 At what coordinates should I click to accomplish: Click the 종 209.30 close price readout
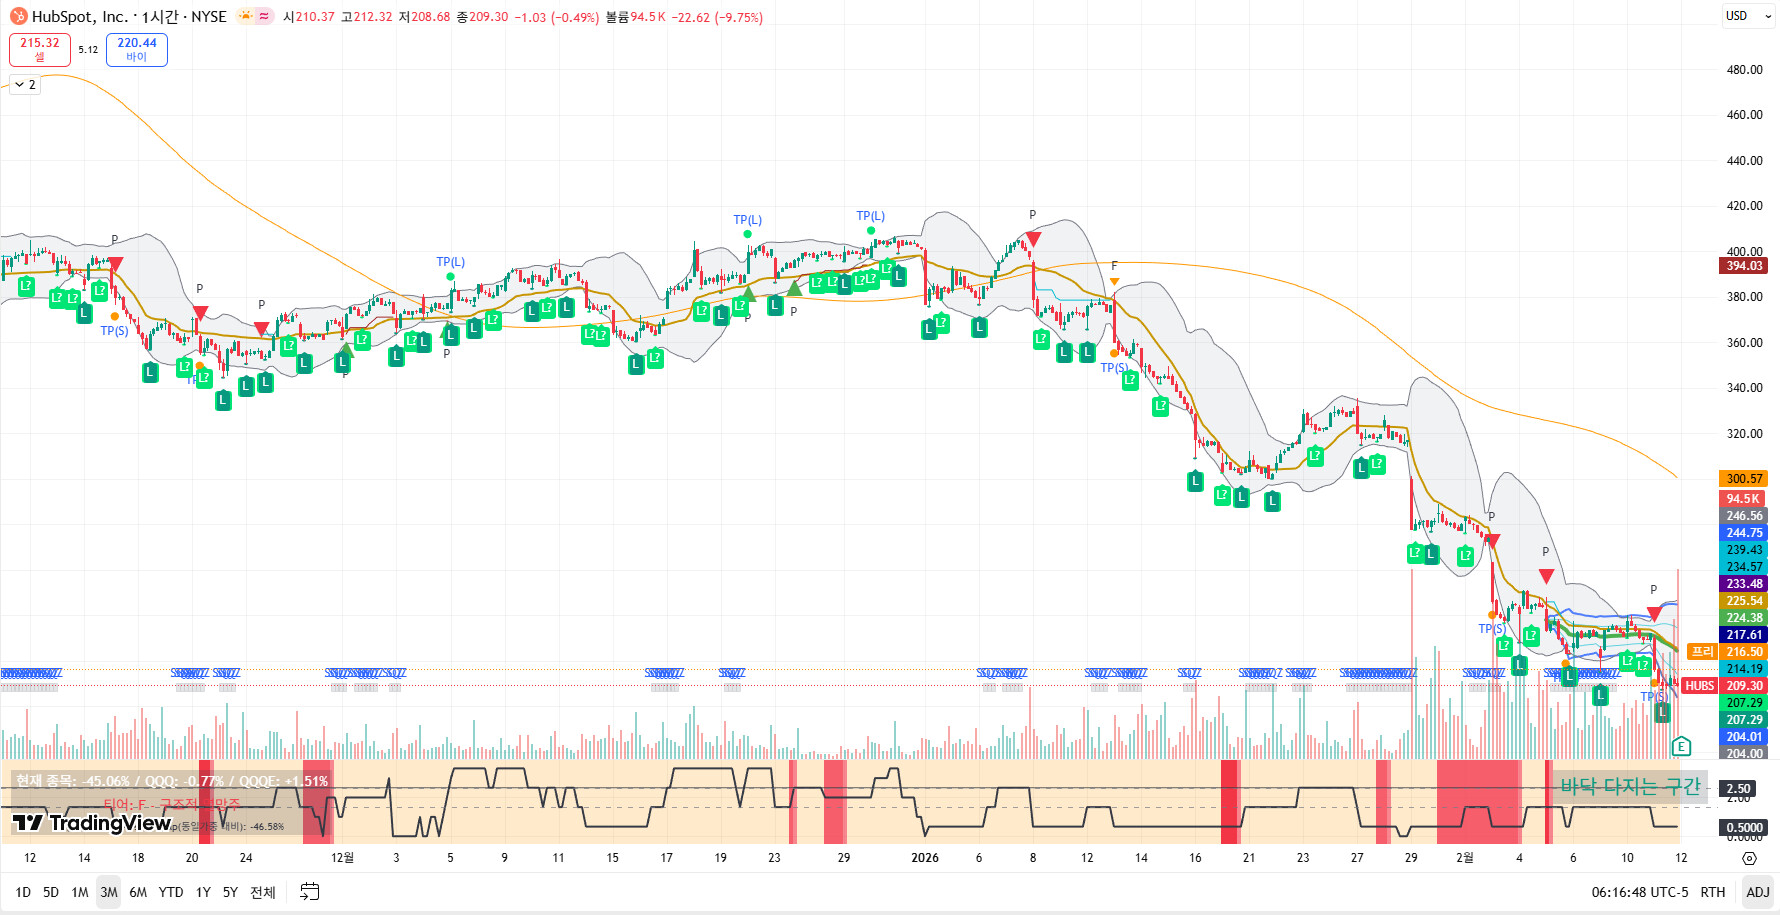click(482, 17)
